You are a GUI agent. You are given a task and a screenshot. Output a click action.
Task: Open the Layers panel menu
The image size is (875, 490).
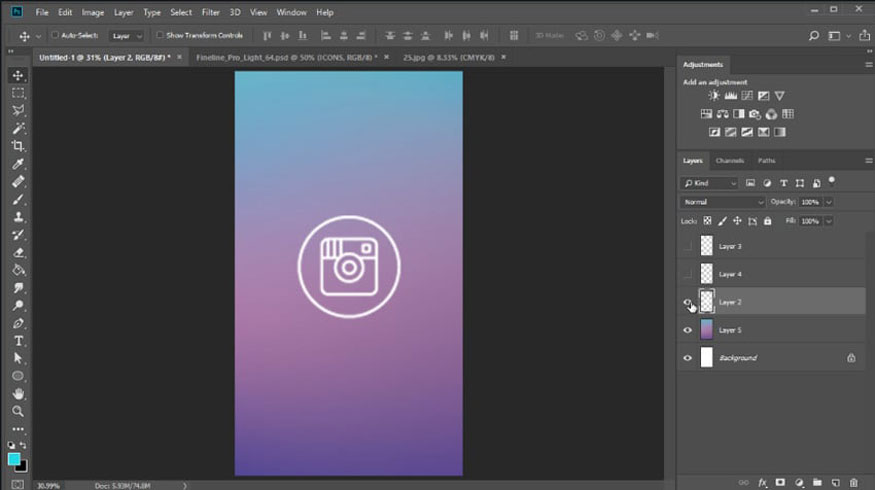(x=868, y=161)
